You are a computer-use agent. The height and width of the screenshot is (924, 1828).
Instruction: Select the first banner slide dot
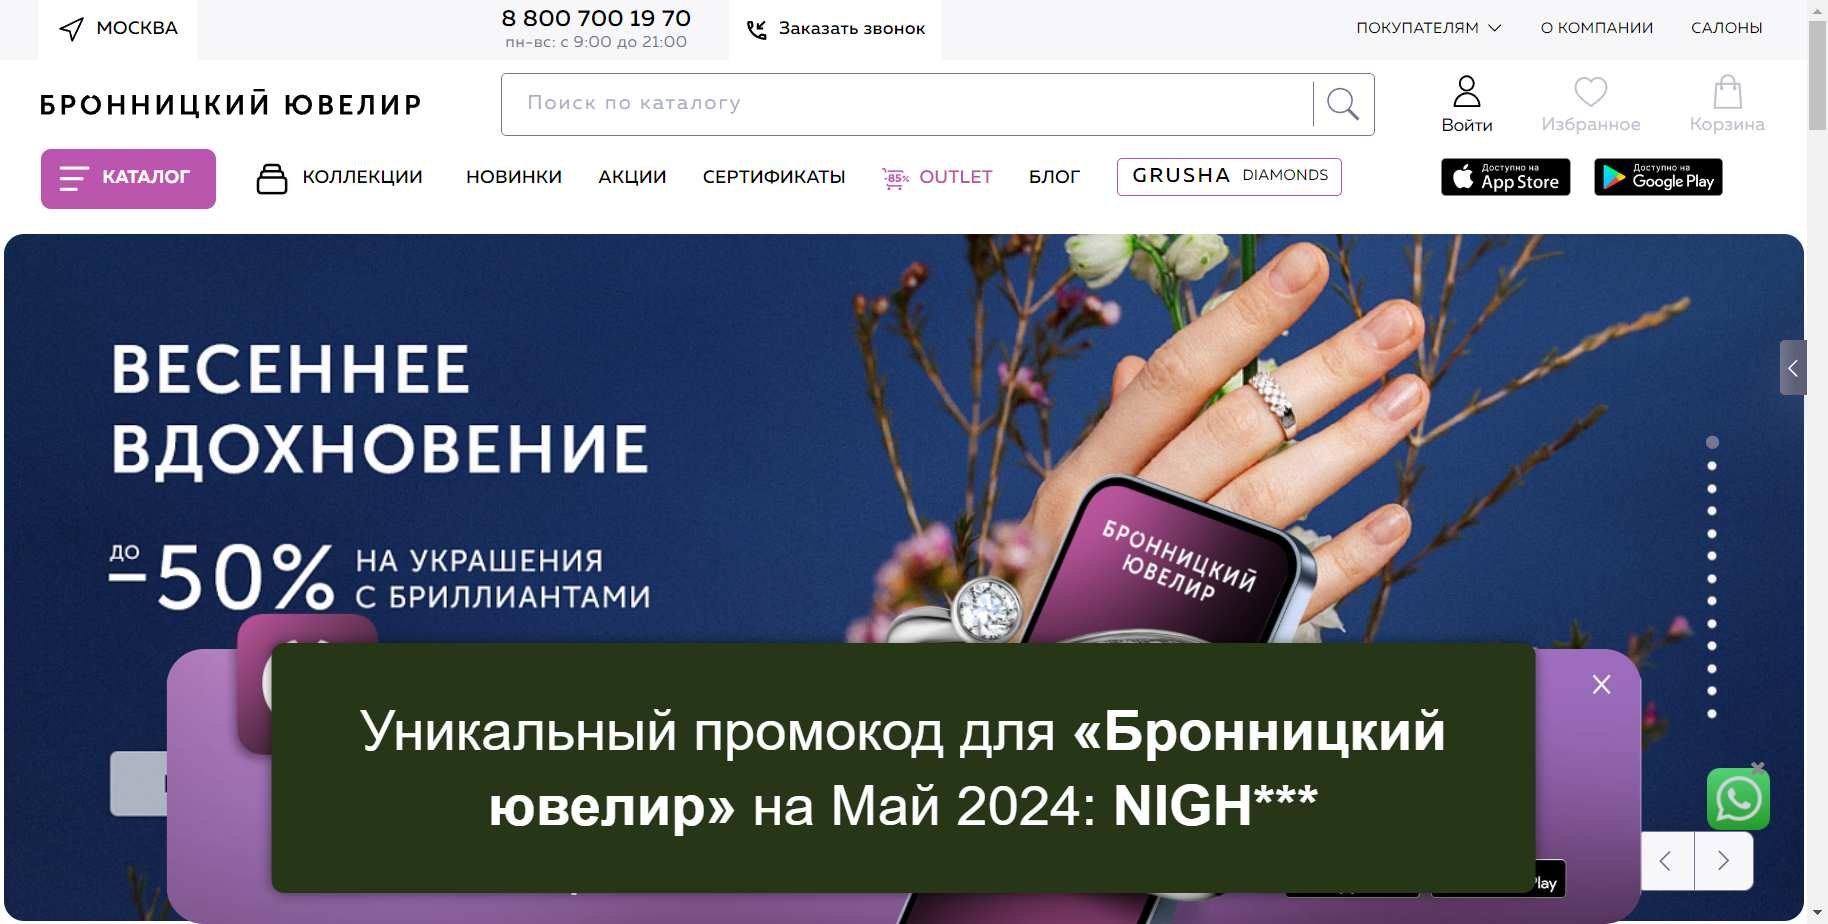pyautogui.click(x=1712, y=442)
